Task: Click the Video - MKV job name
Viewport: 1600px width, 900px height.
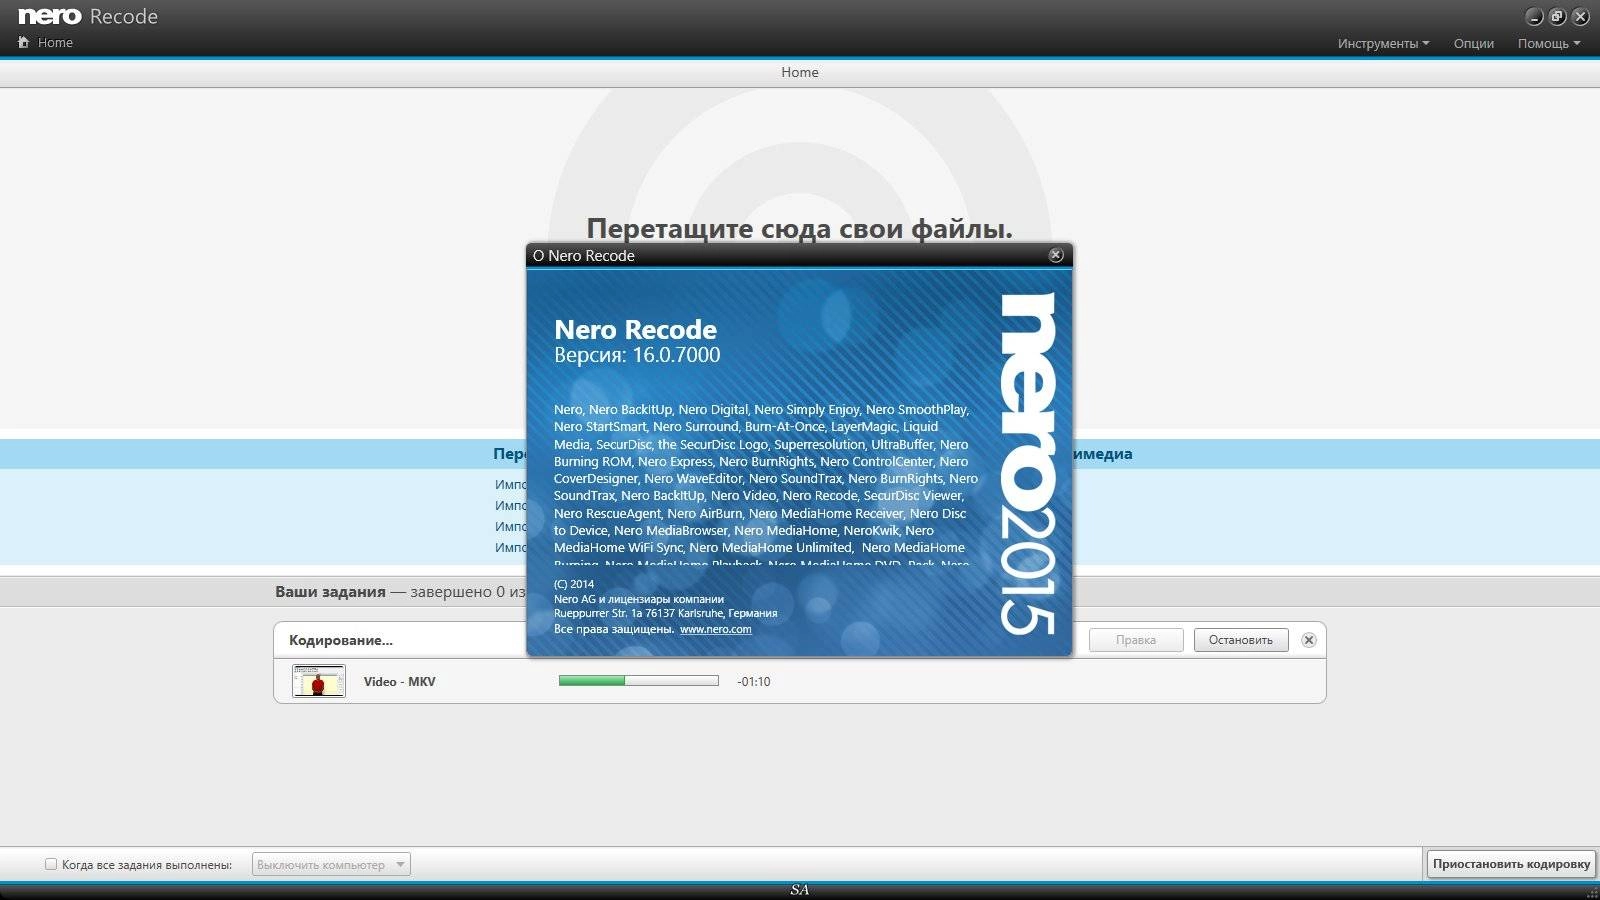Action: (x=399, y=681)
